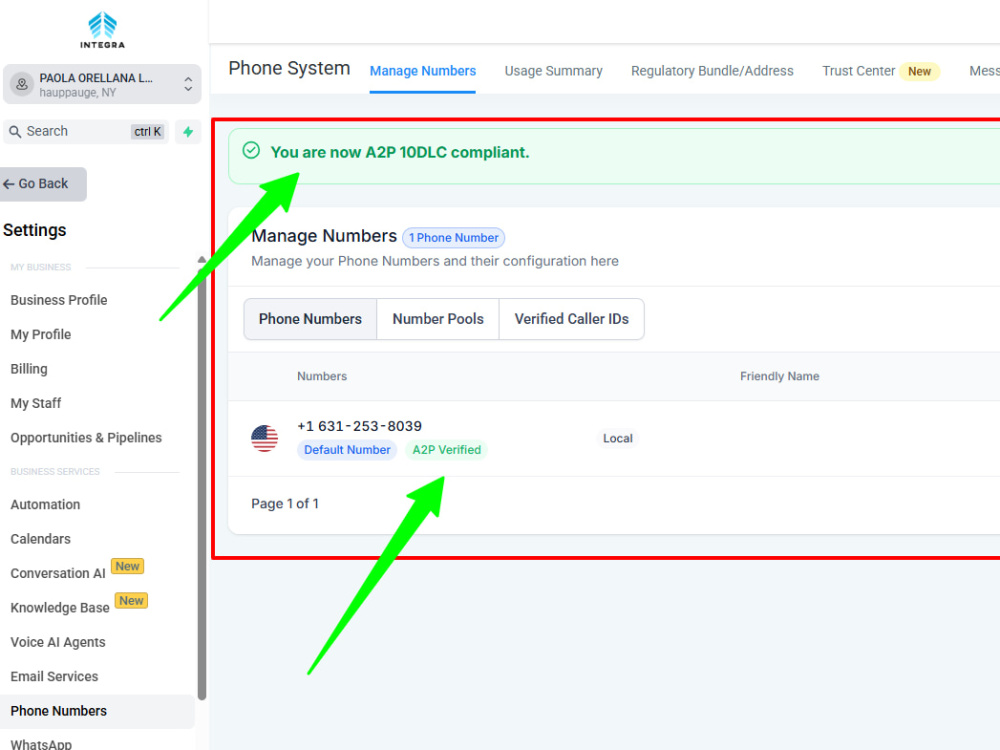Click the search magnifier icon
Screen dimensions: 1000x750
[x=15, y=132]
